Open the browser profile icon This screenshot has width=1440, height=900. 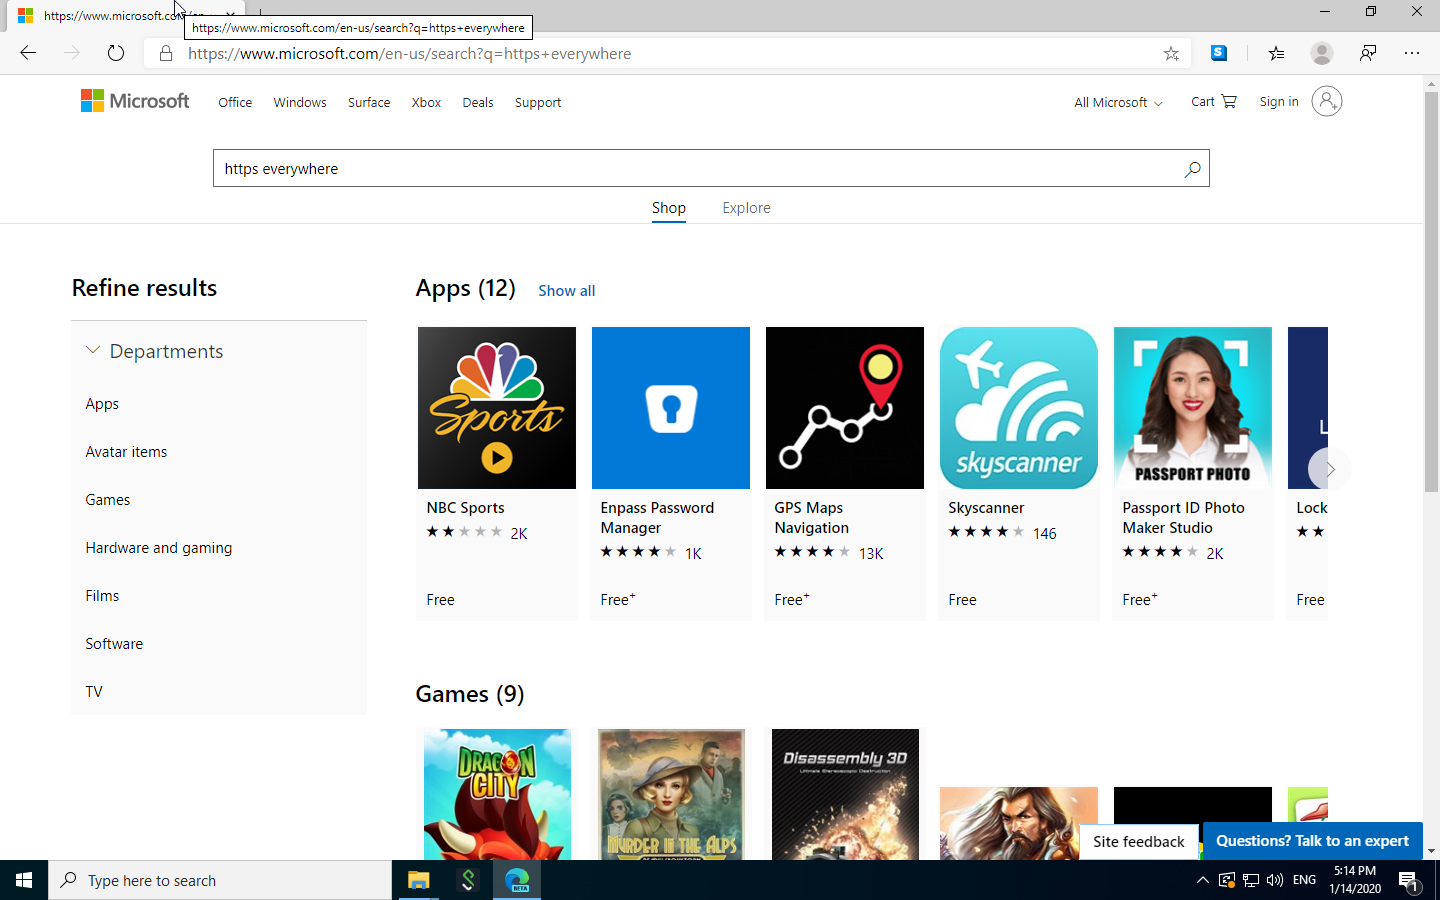1322,53
